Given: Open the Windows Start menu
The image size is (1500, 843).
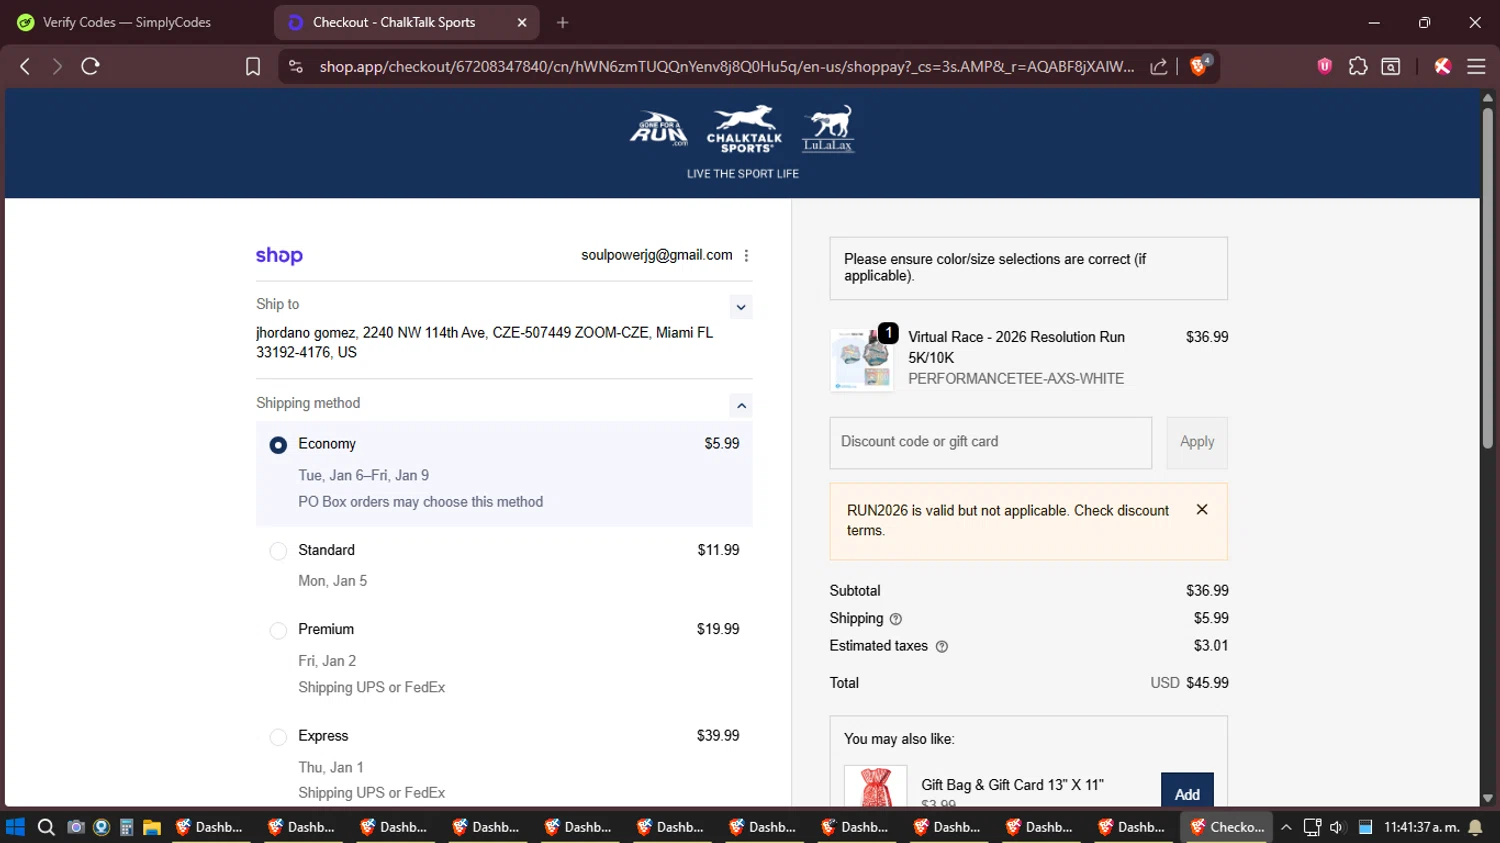Looking at the screenshot, I should (x=15, y=827).
